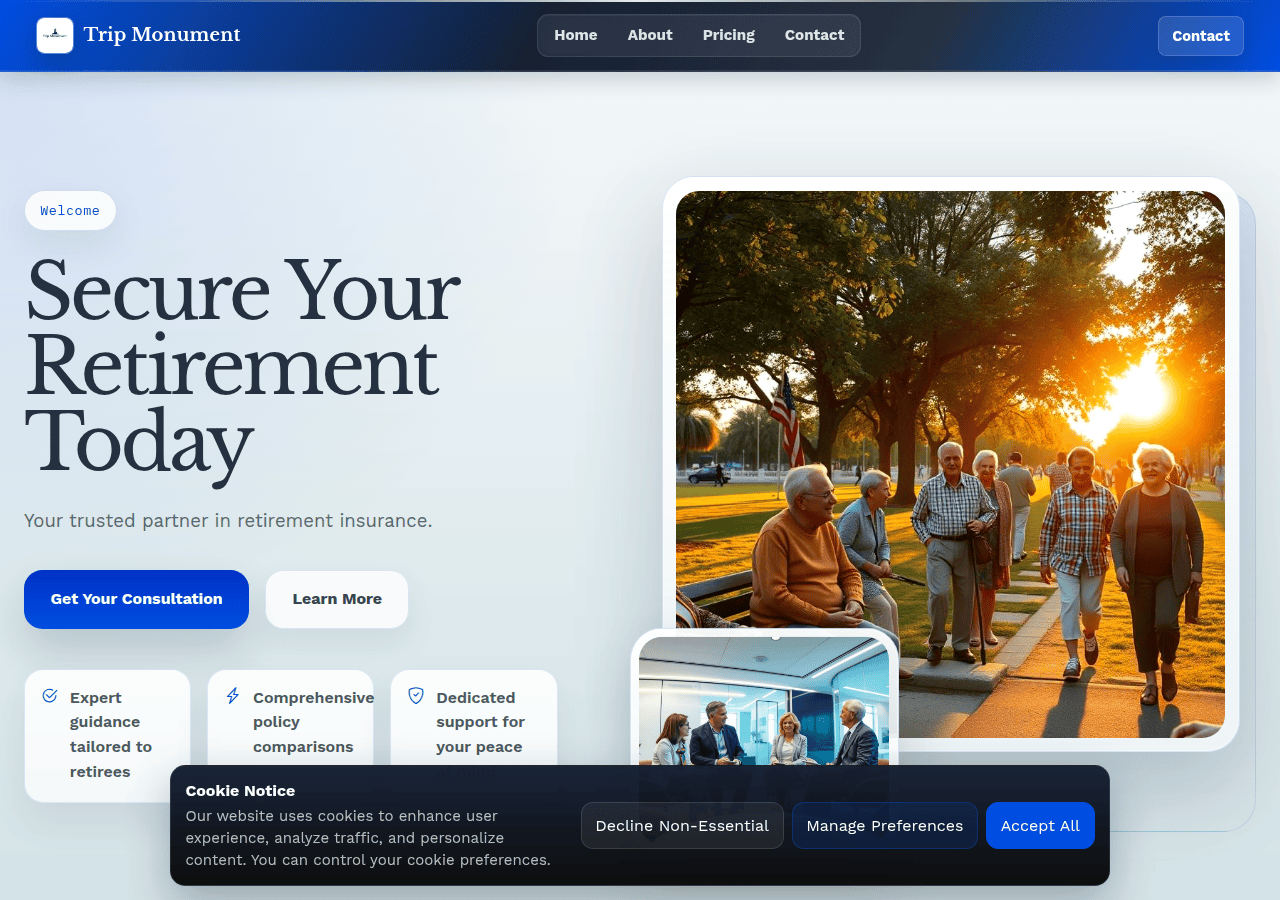Click the Trip Monument brand name

(x=162, y=35)
